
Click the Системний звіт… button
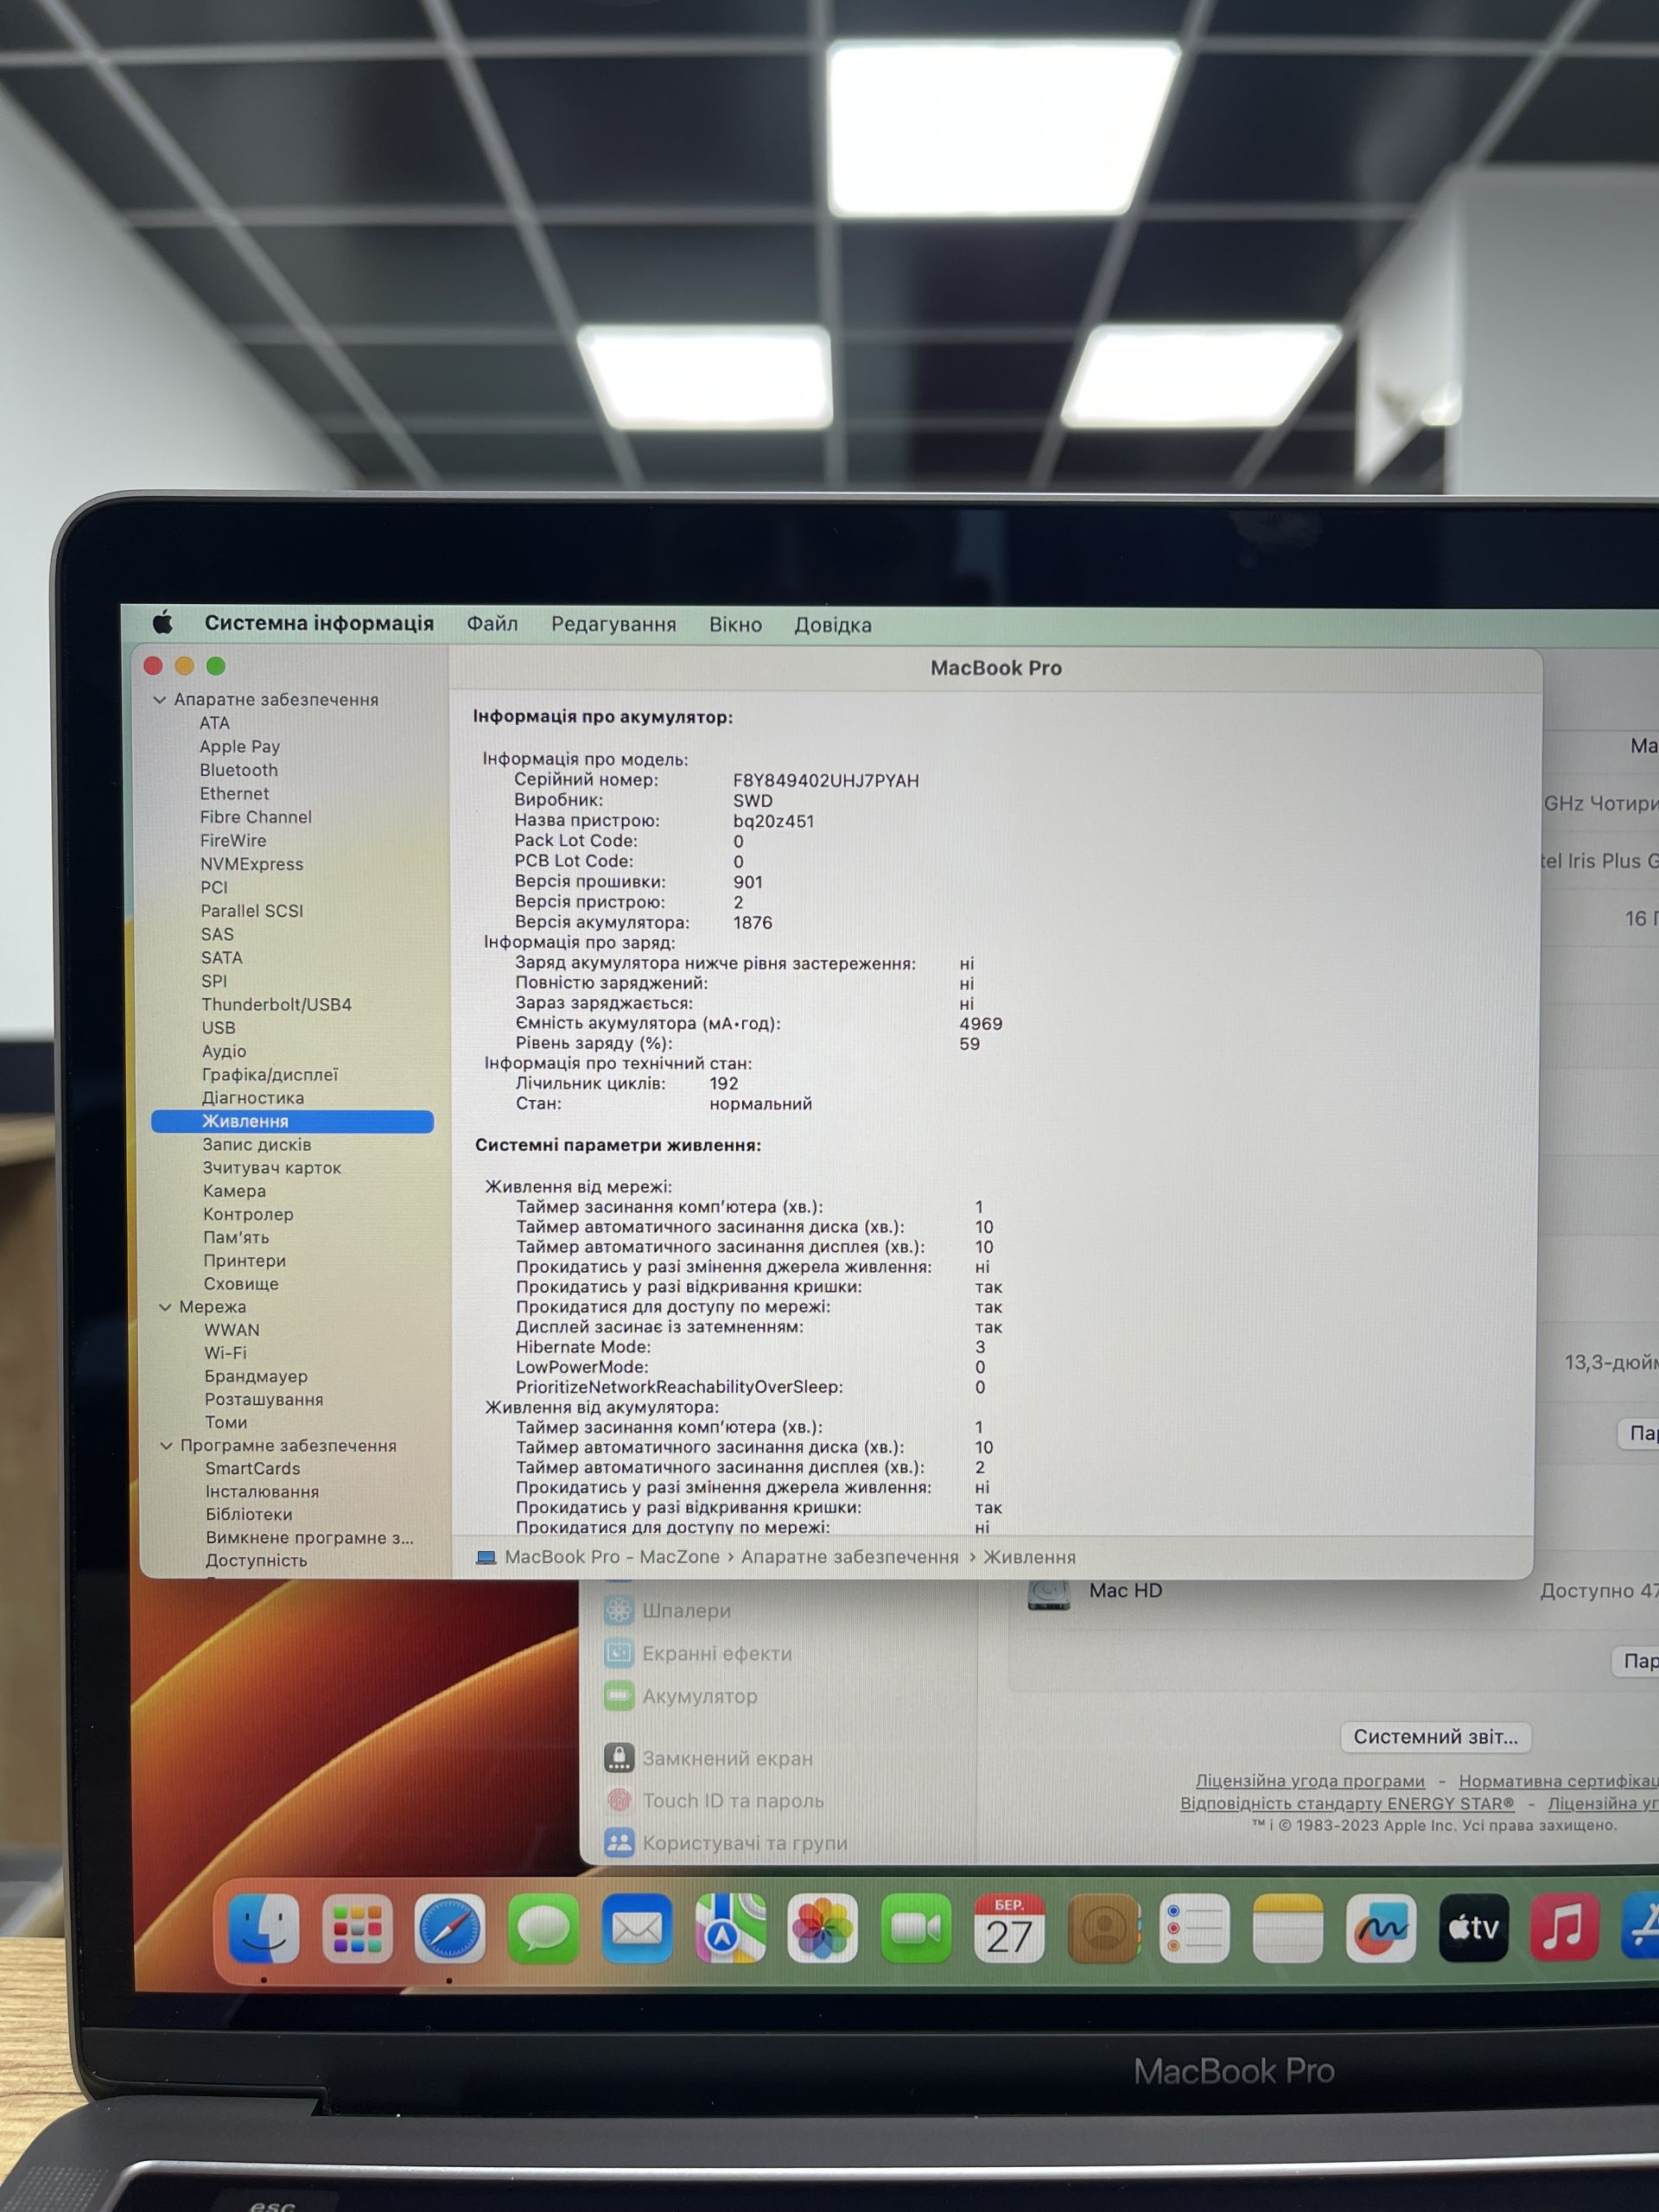(x=1435, y=1737)
